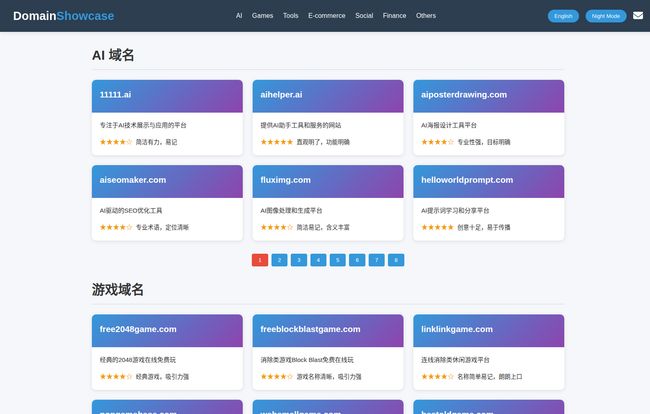Click star rating on aiseomaker.com card
Viewport: 650px width, 414px height.
tap(116, 227)
